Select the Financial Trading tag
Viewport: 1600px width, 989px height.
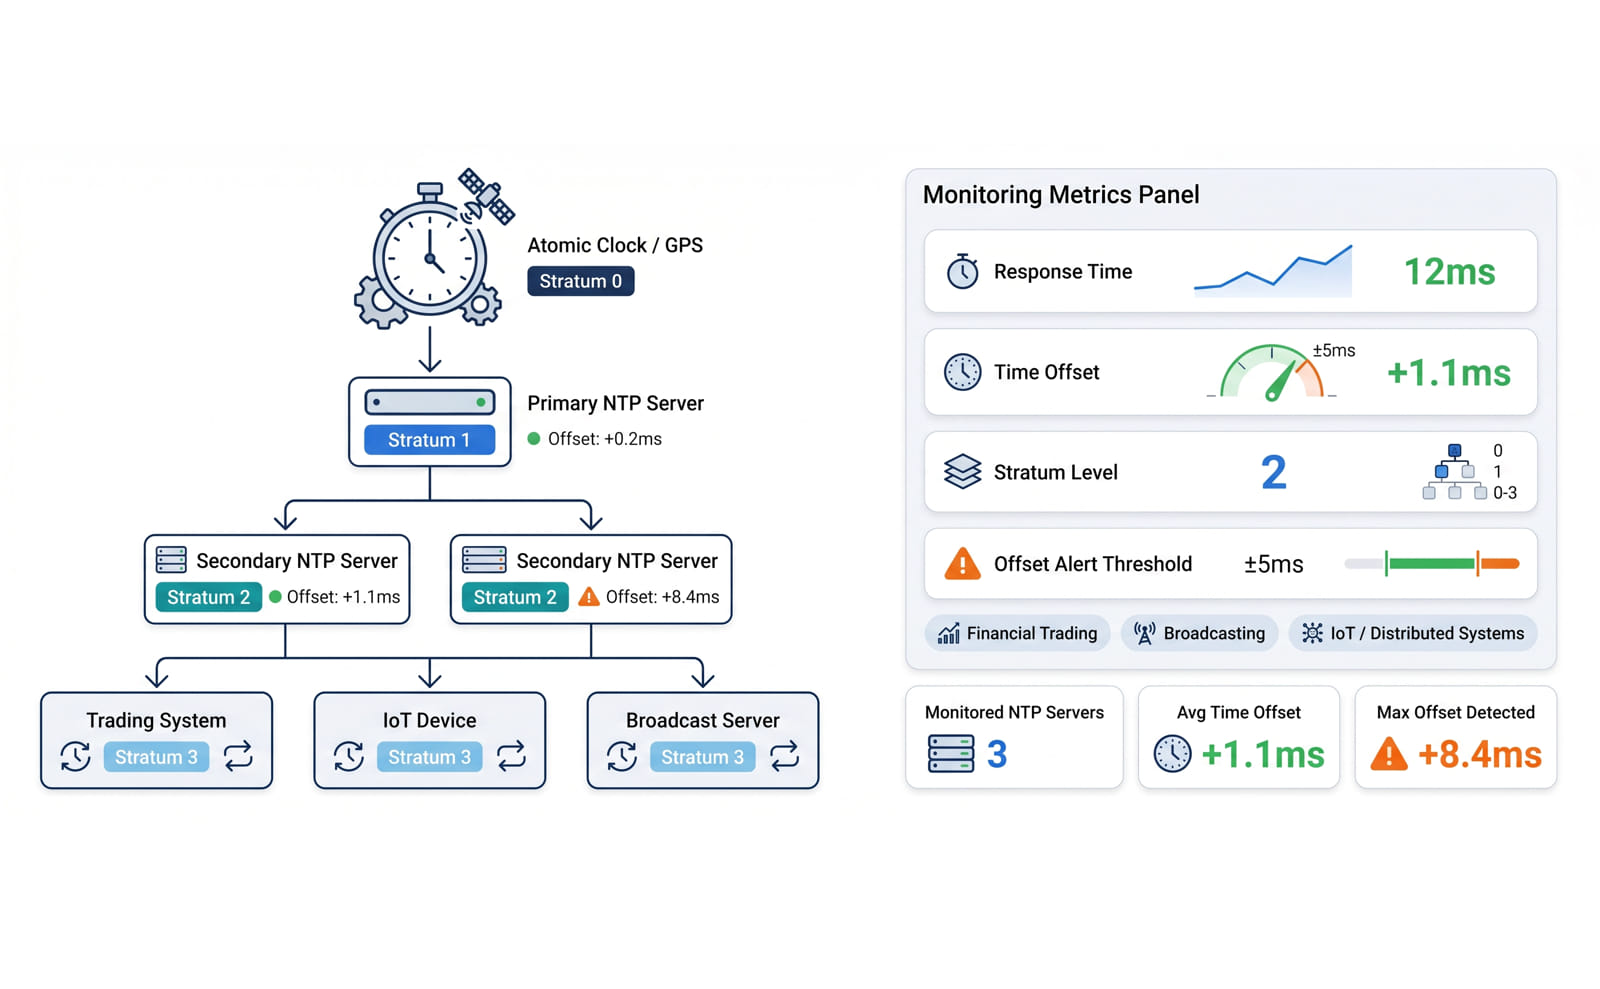pyautogui.click(x=1017, y=633)
